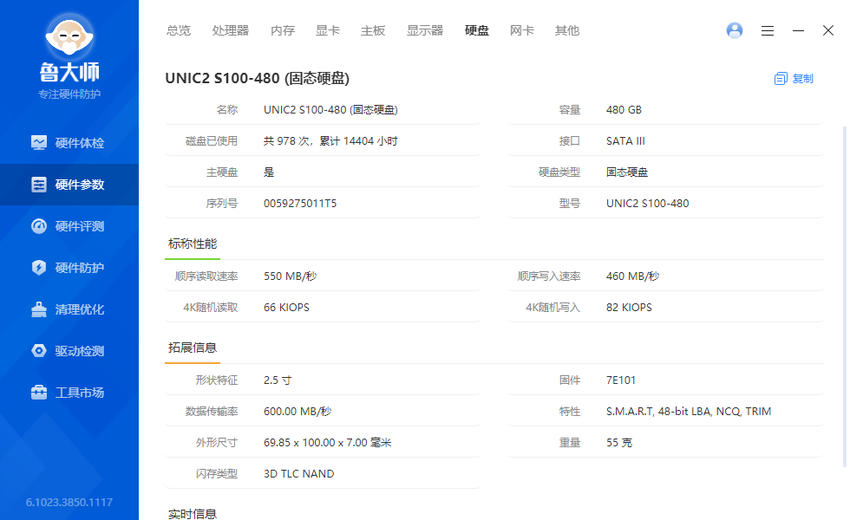
Task: Click the vertical scrollbar on the right
Action: pyautogui.click(x=845, y=296)
